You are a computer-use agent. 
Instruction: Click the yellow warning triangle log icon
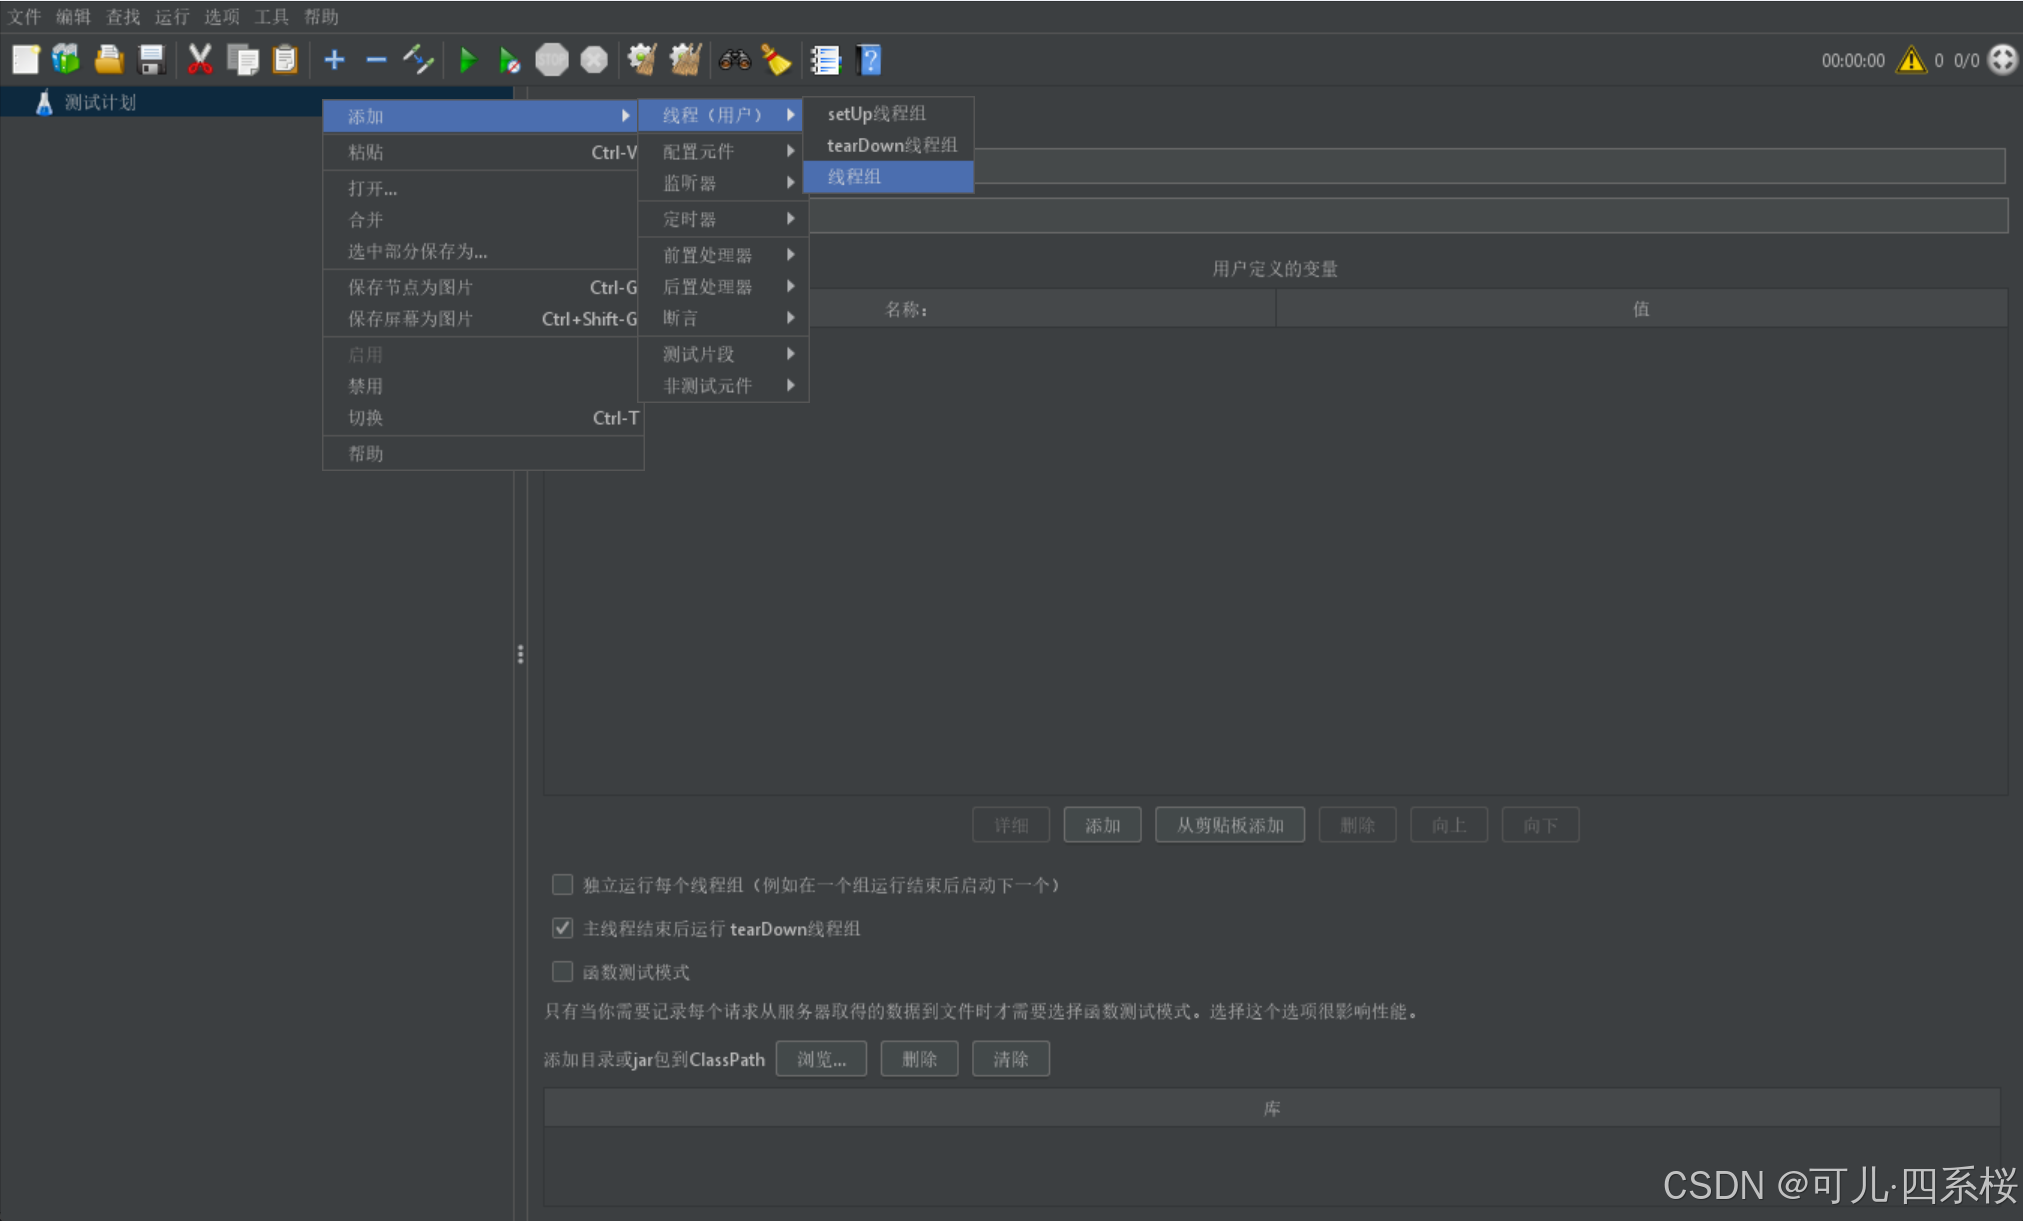[1911, 60]
